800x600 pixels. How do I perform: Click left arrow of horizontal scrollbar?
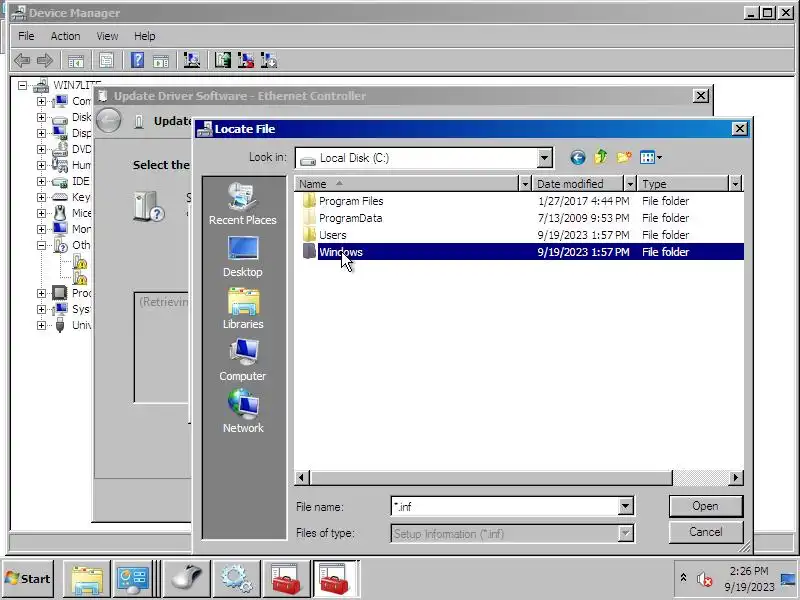pyautogui.click(x=302, y=478)
